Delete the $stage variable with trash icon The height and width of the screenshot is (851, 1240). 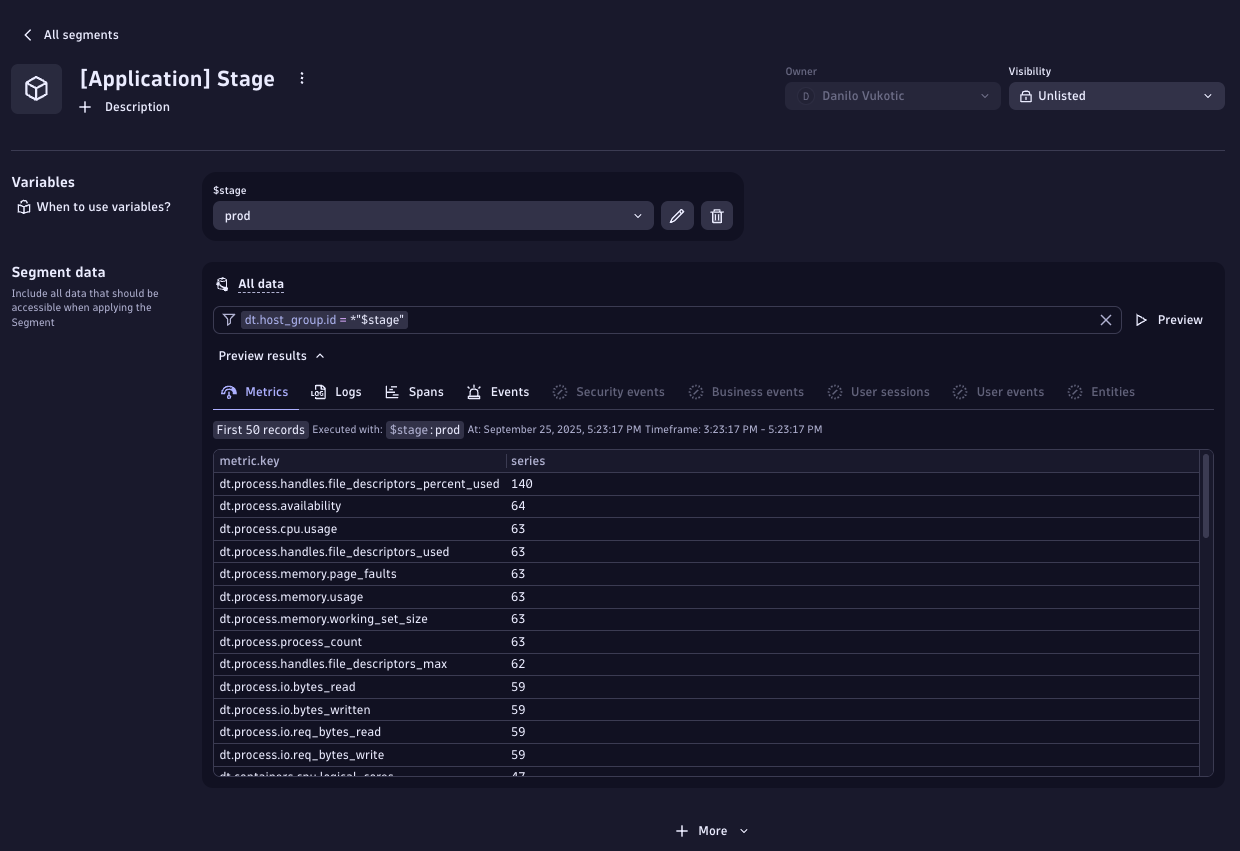click(717, 216)
